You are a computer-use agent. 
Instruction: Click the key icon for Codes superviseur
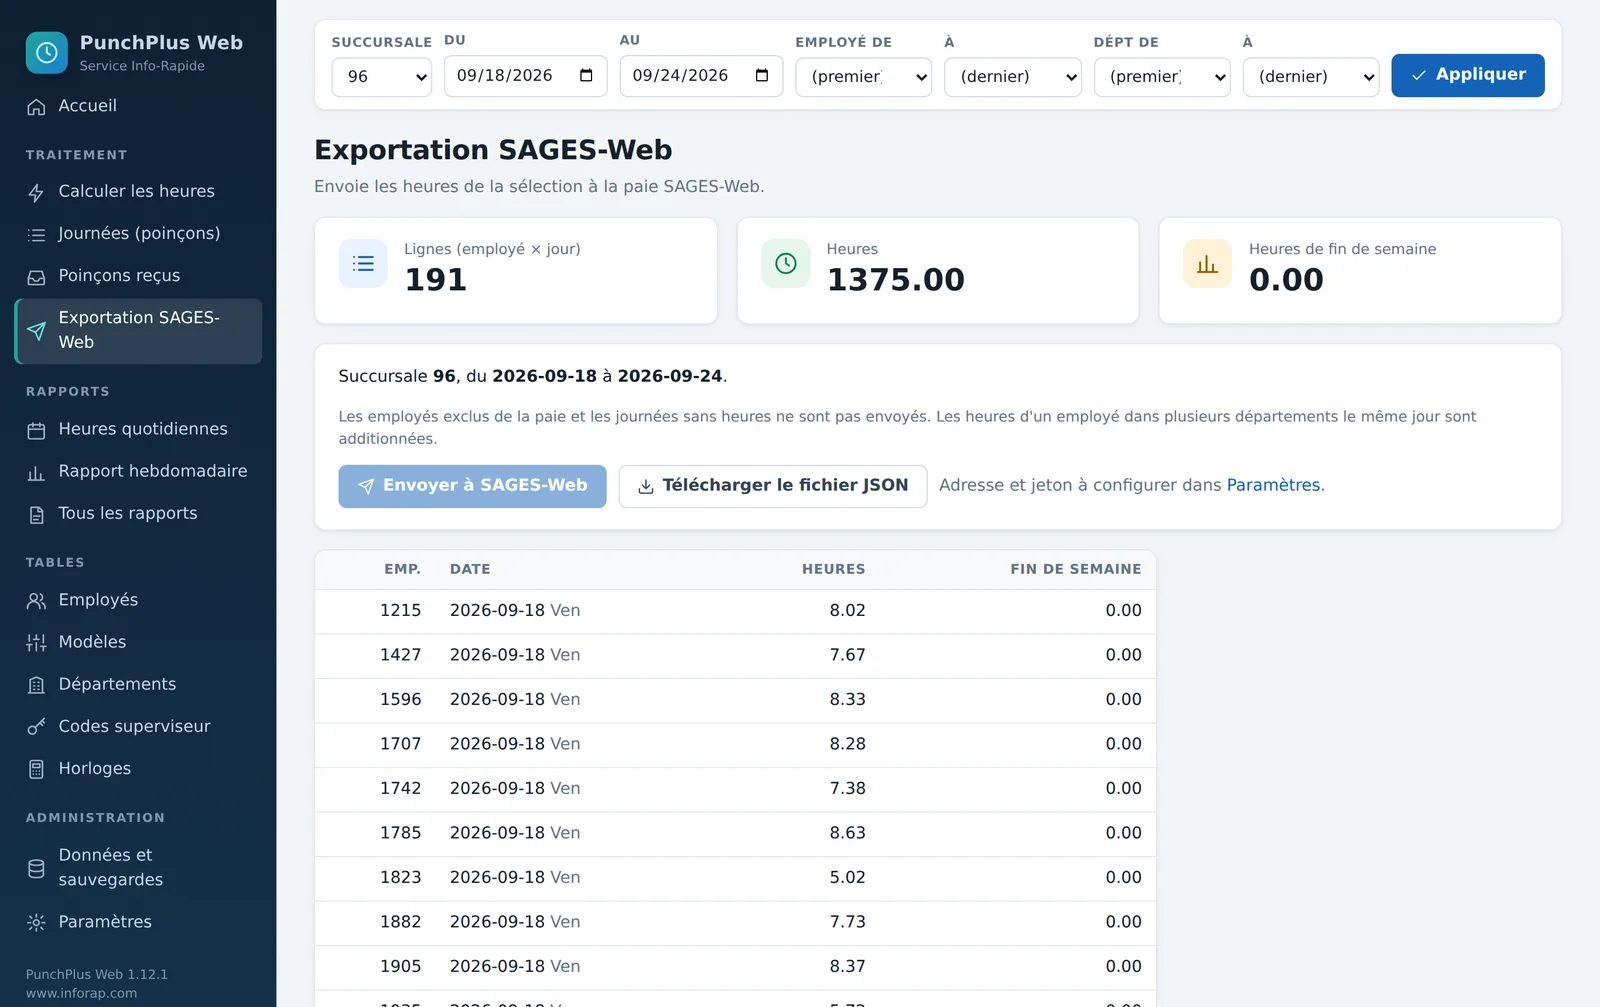click(36, 727)
